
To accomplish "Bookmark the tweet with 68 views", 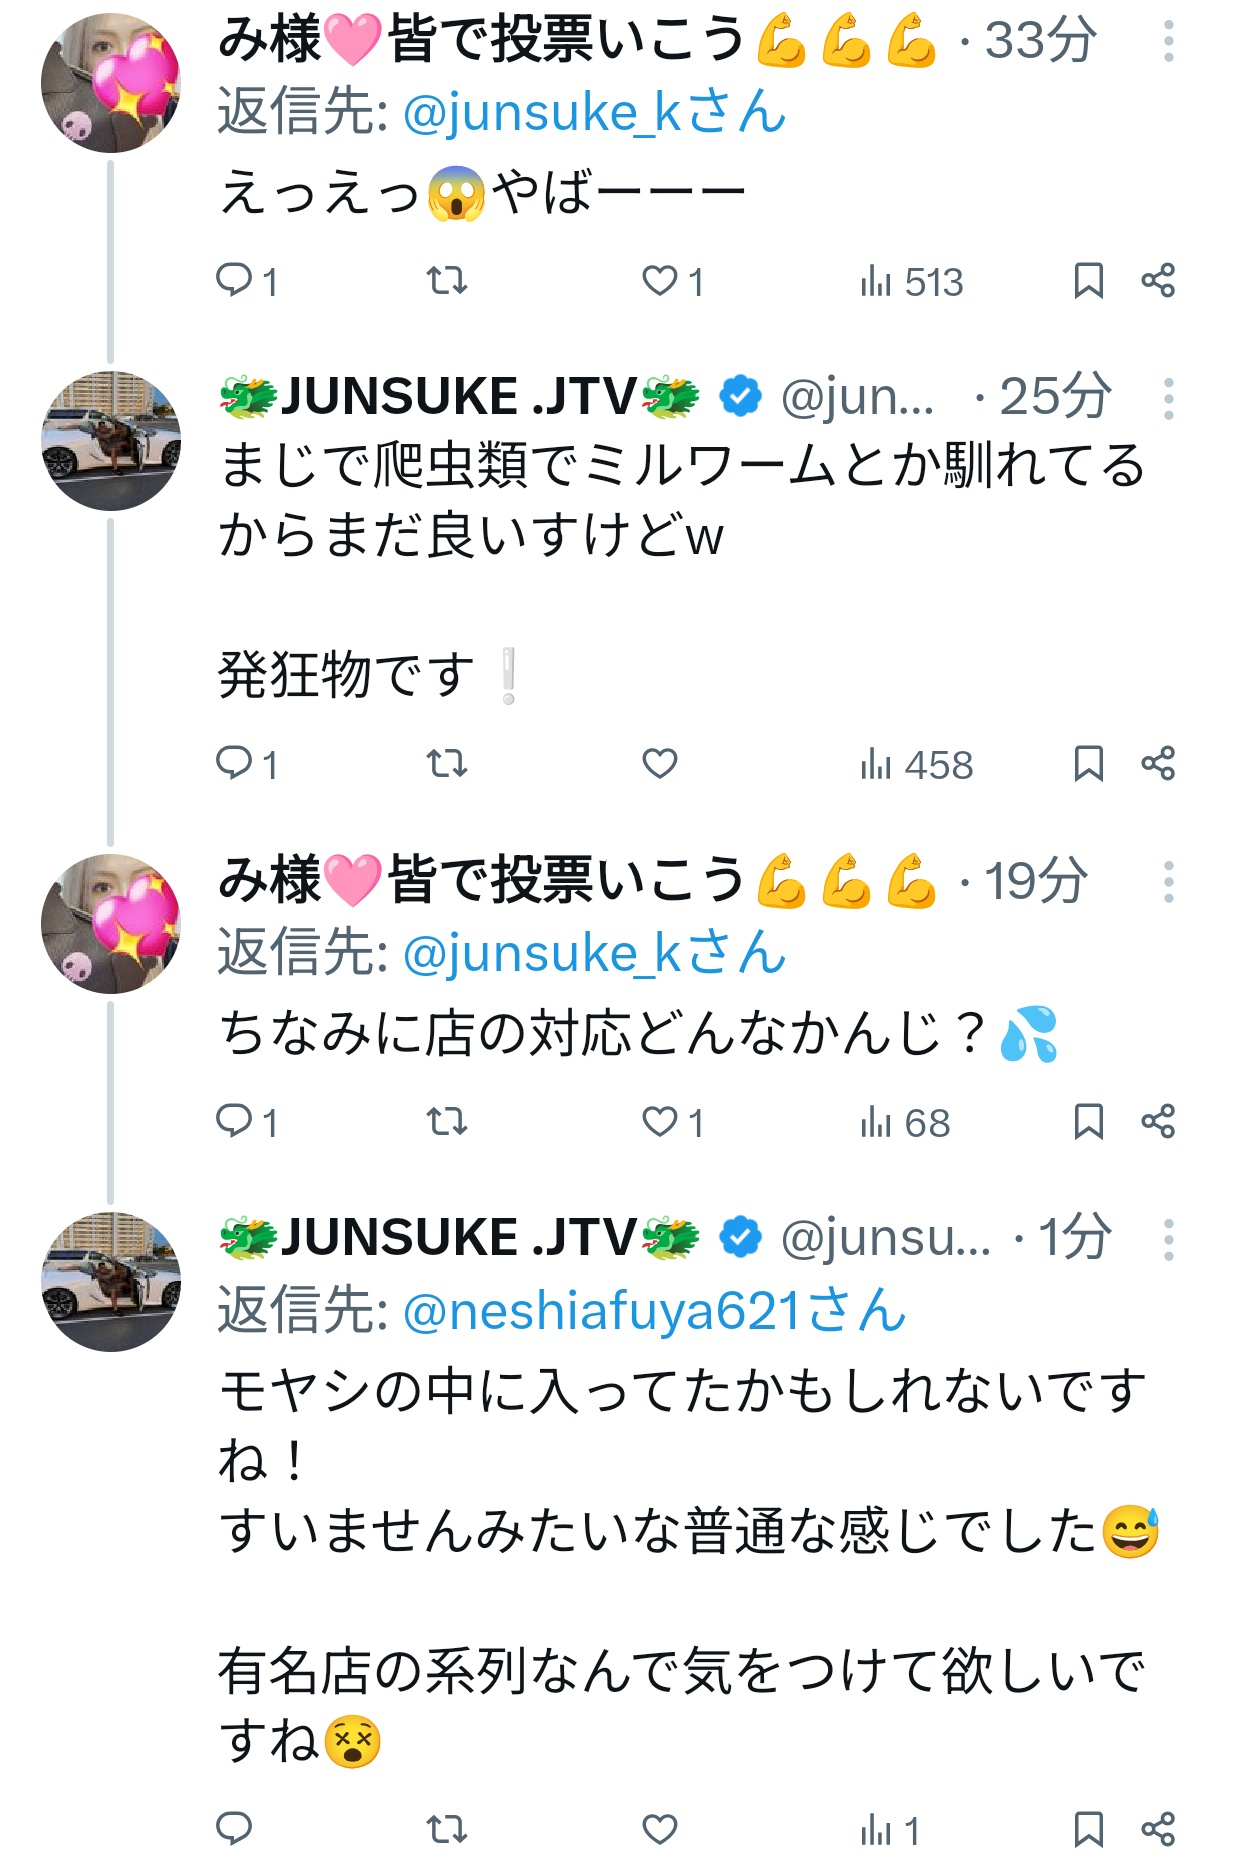I will (1088, 1122).
